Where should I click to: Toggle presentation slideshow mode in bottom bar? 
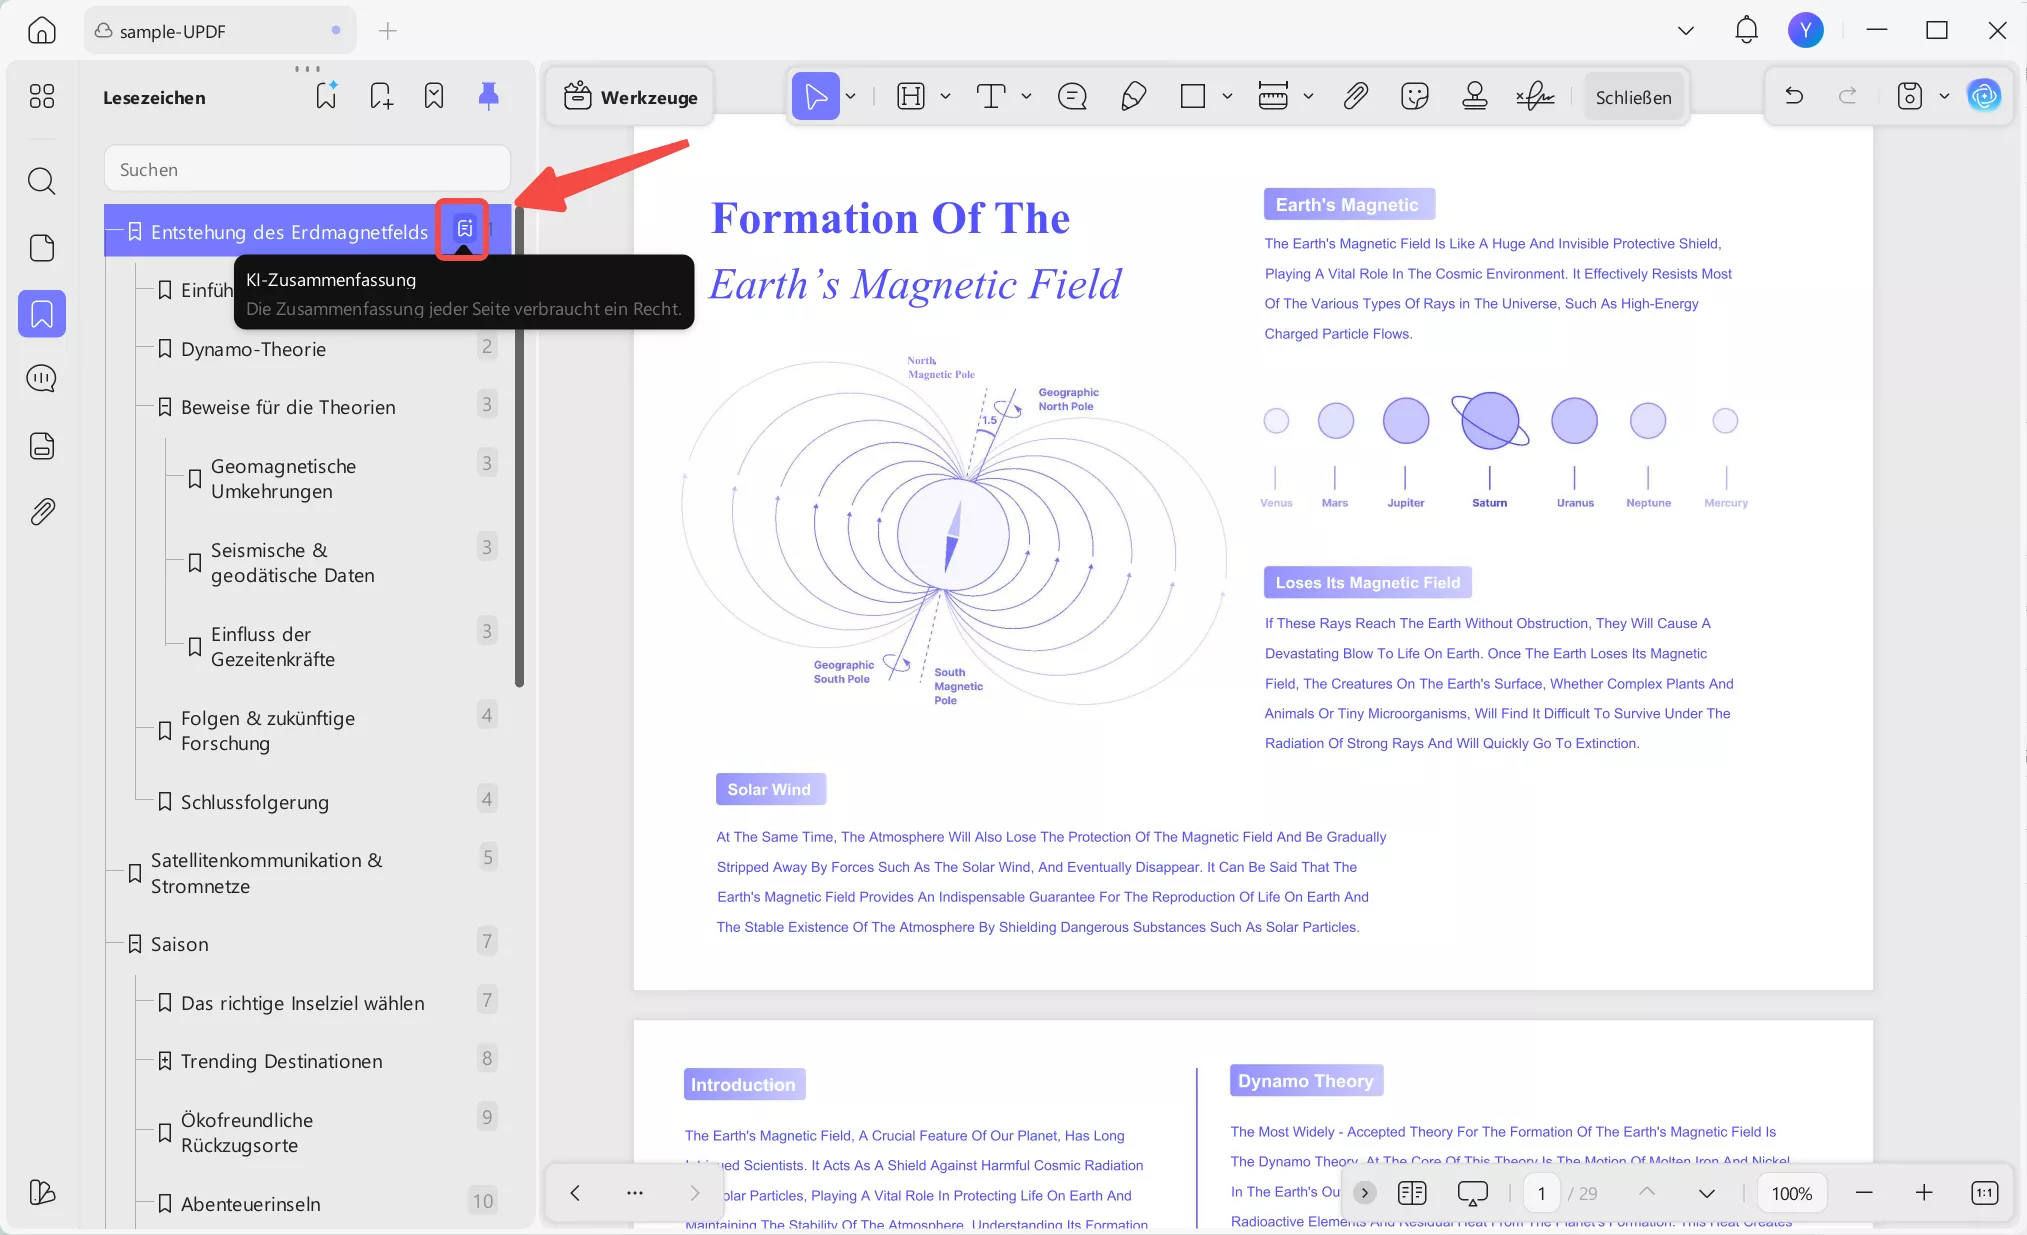click(x=1472, y=1192)
